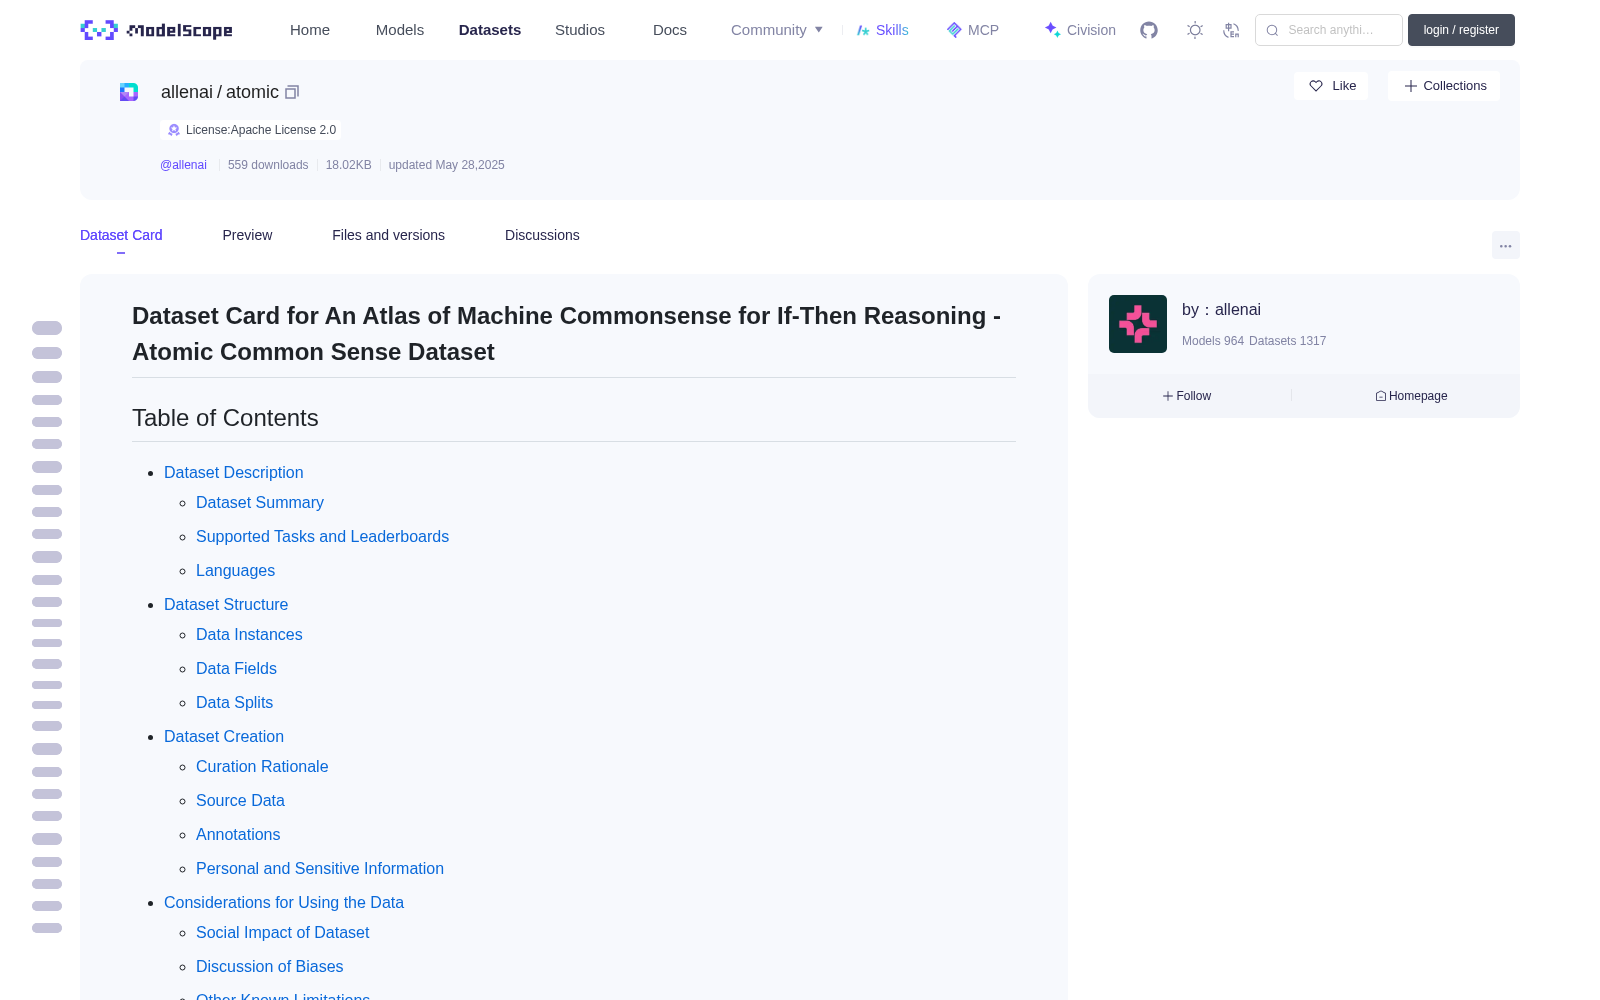
Task: Jump to Dataset Summary section
Action: click(260, 502)
